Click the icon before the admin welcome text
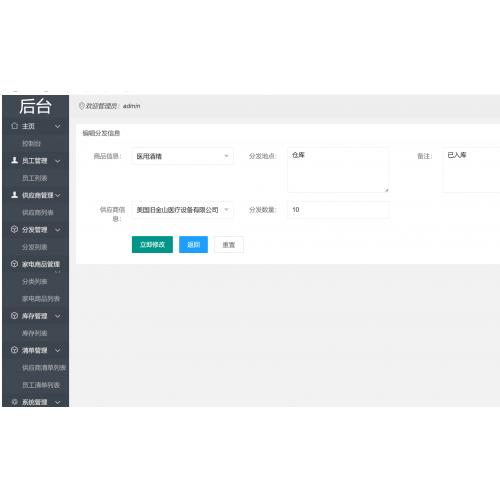 pos(81,106)
